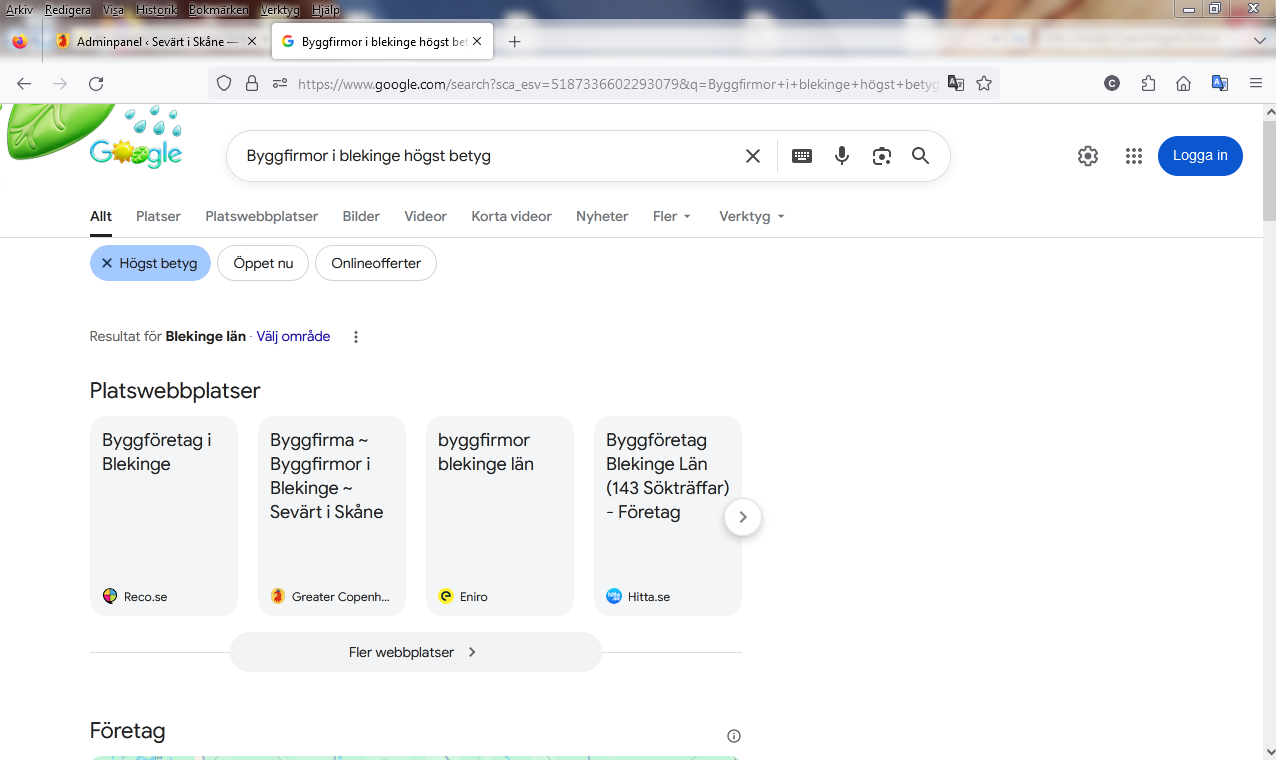Start voice search with microphone icon
This screenshot has height=760, width=1276.
(842, 156)
